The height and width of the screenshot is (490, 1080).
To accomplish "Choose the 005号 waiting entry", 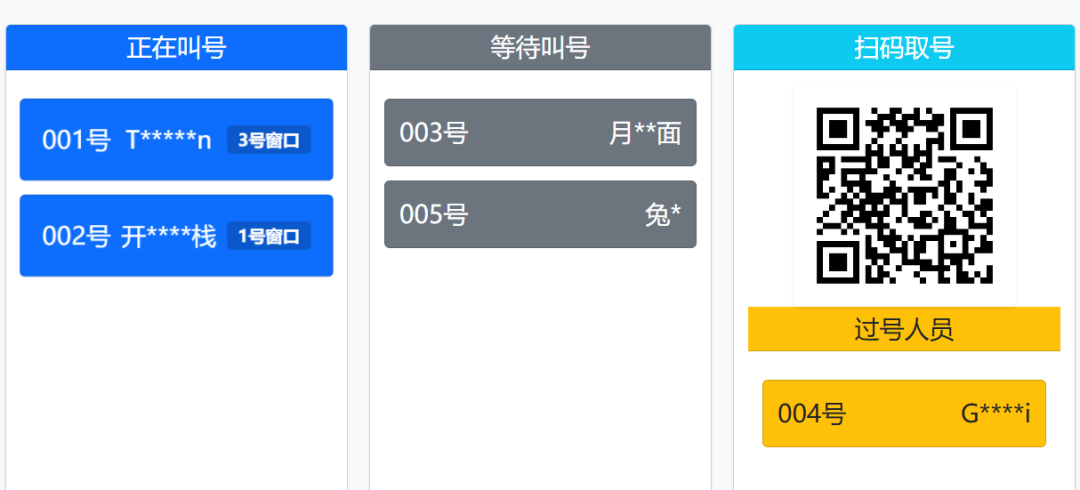I will tap(540, 214).
